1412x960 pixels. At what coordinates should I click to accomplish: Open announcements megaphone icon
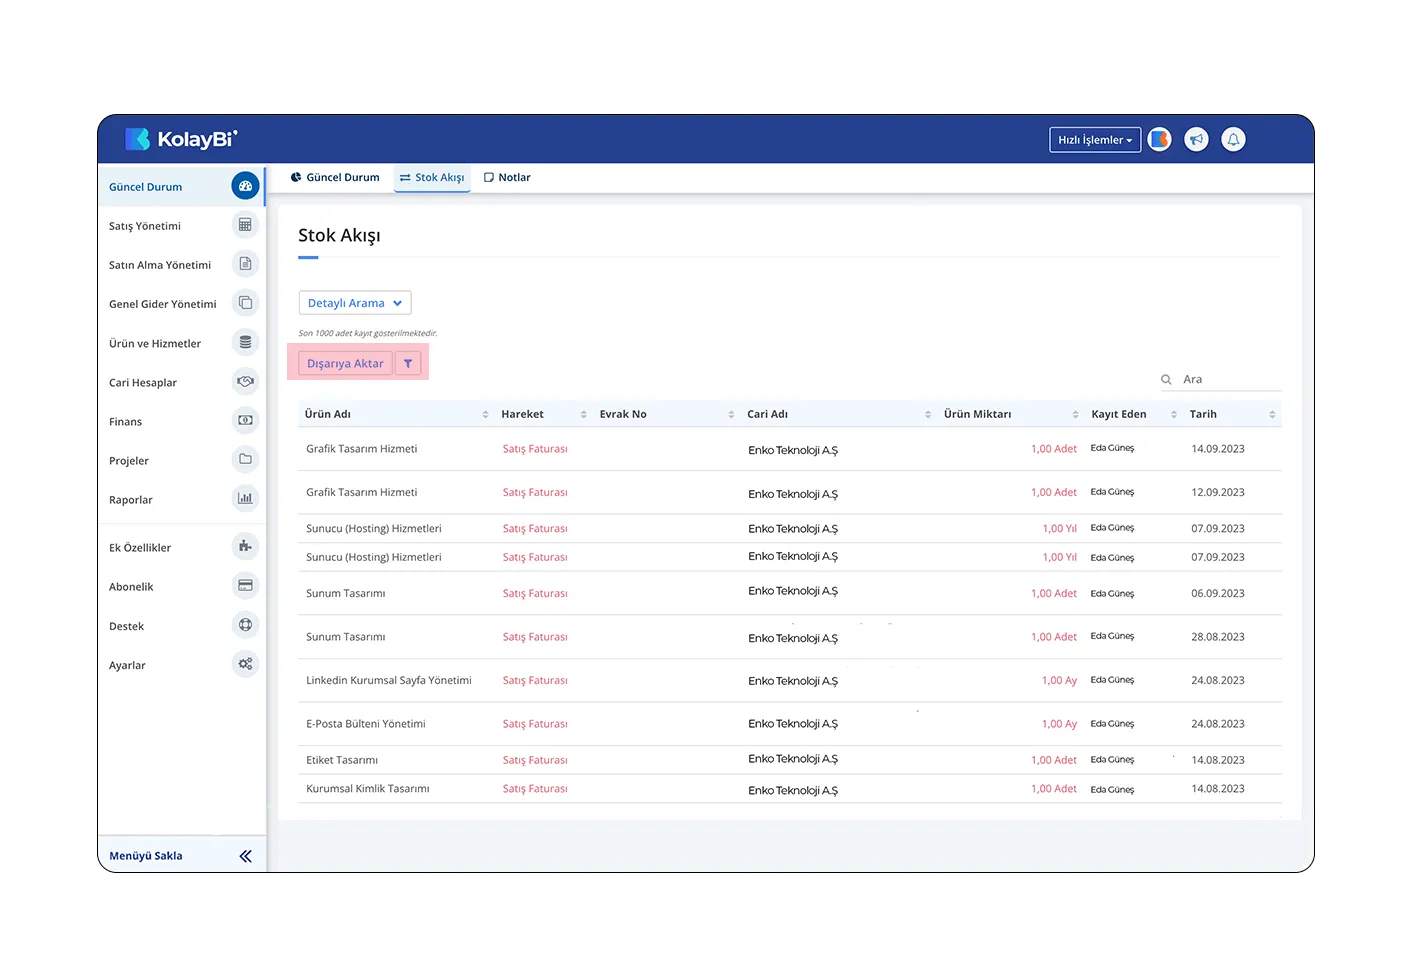[1196, 140]
